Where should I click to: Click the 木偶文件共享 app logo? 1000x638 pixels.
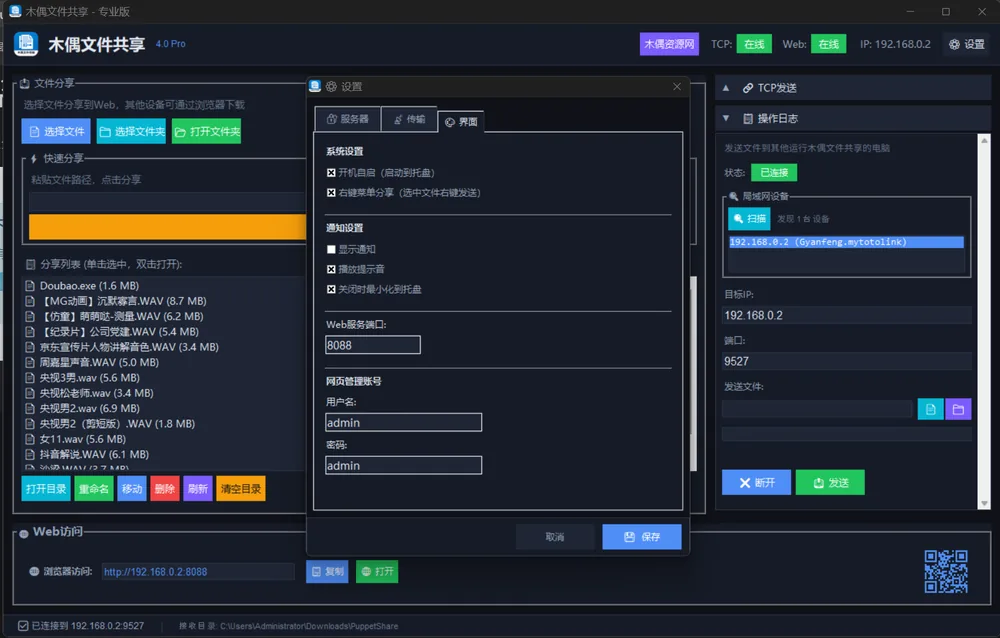tap(26, 44)
